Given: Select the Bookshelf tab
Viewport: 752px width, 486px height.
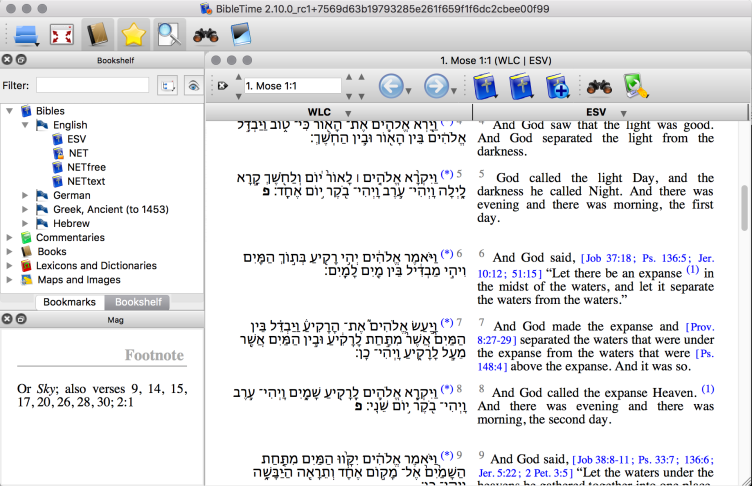Looking at the screenshot, I should [139, 301].
